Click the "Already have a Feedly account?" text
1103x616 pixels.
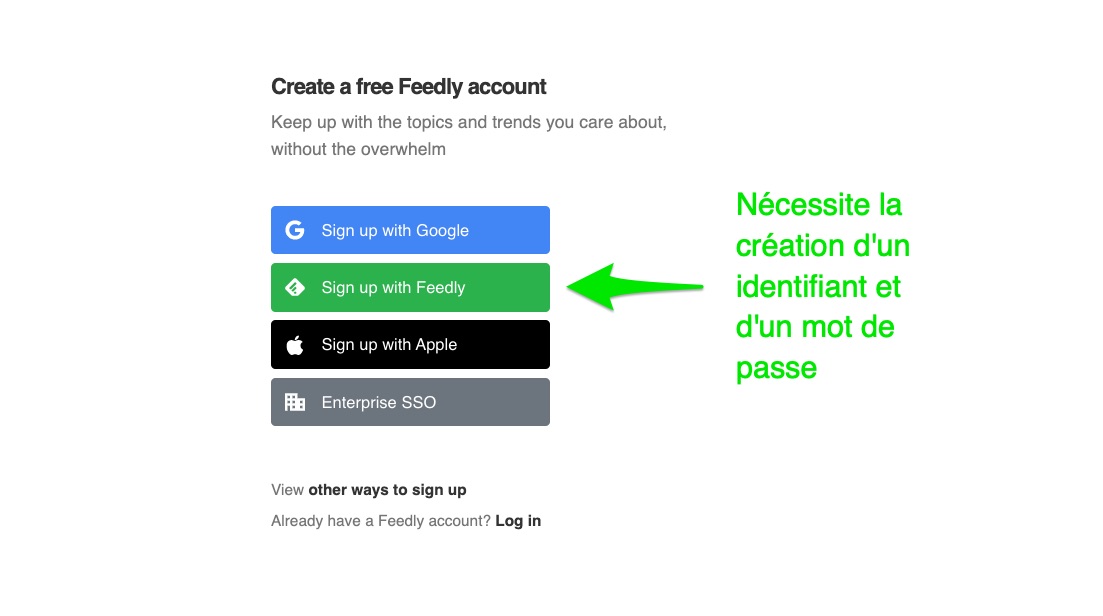pyautogui.click(x=381, y=521)
